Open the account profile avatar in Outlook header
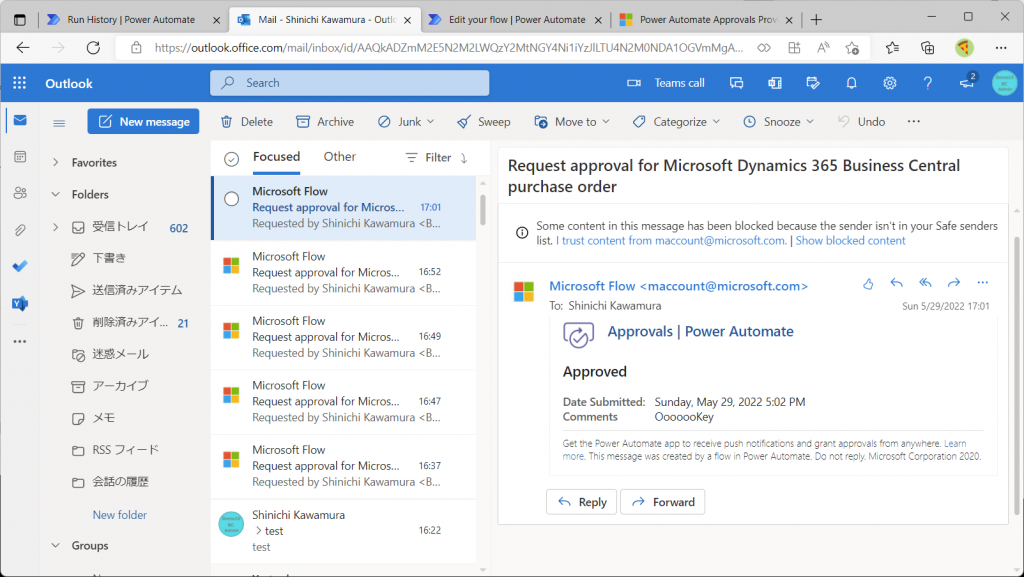 click(1004, 83)
